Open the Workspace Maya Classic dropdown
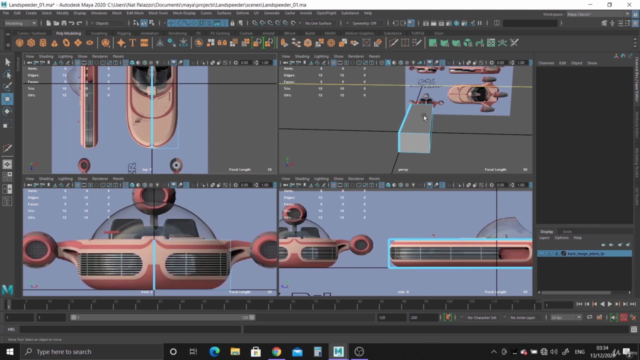Screen dimensions: 640x360 click(598, 14)
